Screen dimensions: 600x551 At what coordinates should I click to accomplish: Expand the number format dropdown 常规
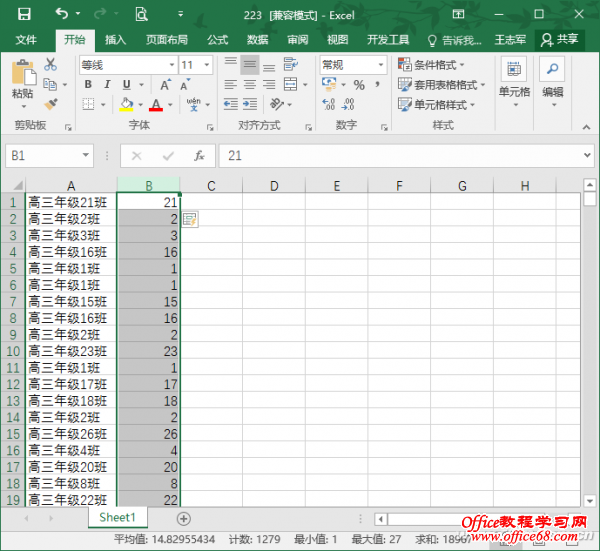click(381, 64)
